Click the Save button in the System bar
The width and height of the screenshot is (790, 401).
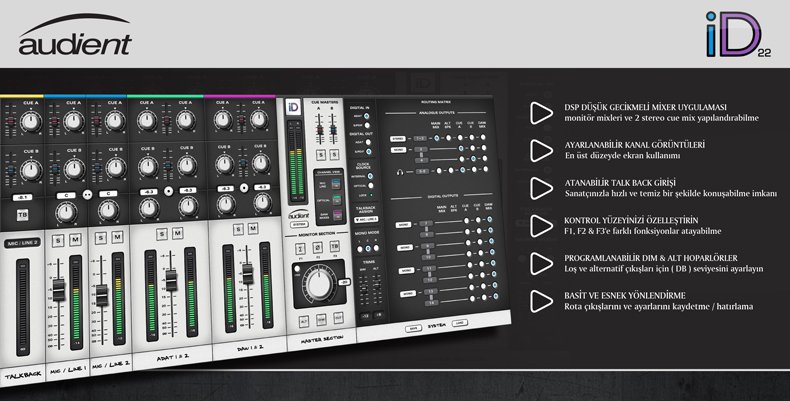click(414, 327)
